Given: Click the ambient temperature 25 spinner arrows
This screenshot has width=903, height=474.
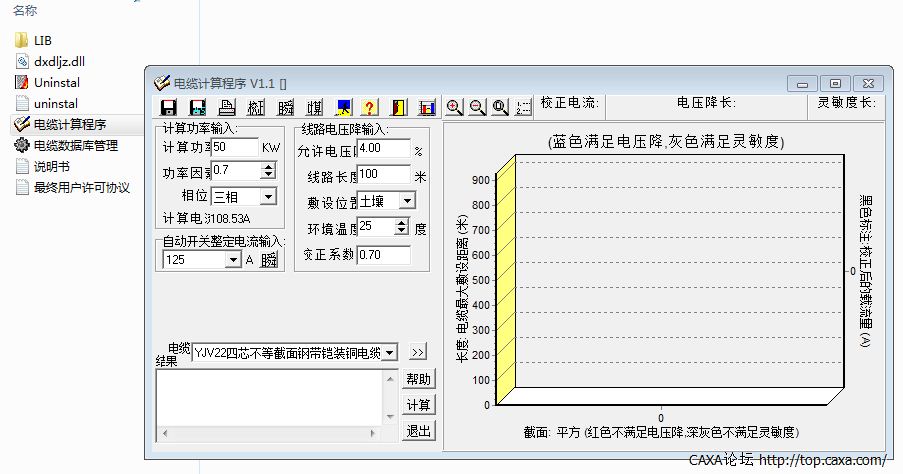Looking at the screenshot, I should [x=402, y=227].
